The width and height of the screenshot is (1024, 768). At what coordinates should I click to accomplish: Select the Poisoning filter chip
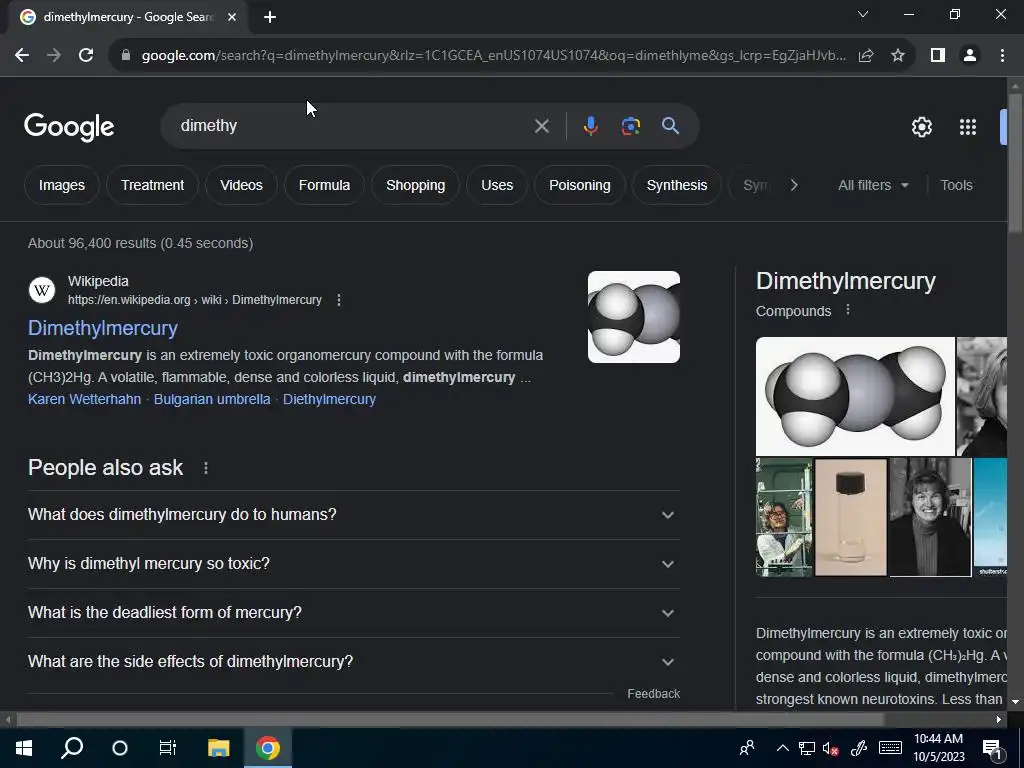[x=580, y=185]
